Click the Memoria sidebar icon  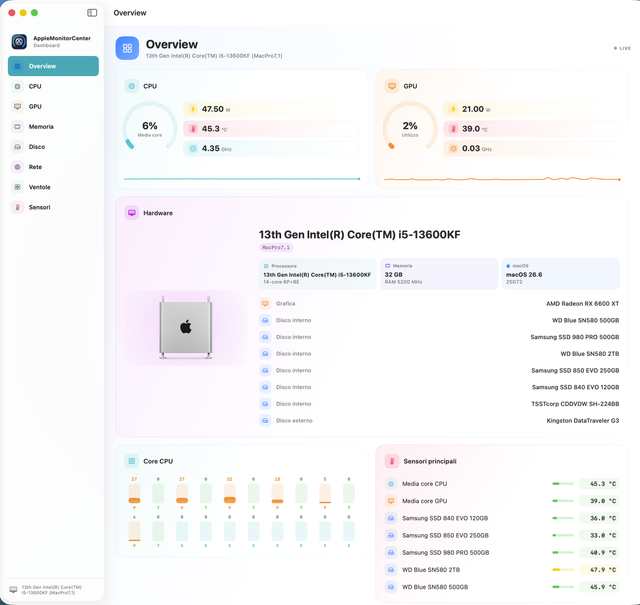click(17, 127)
